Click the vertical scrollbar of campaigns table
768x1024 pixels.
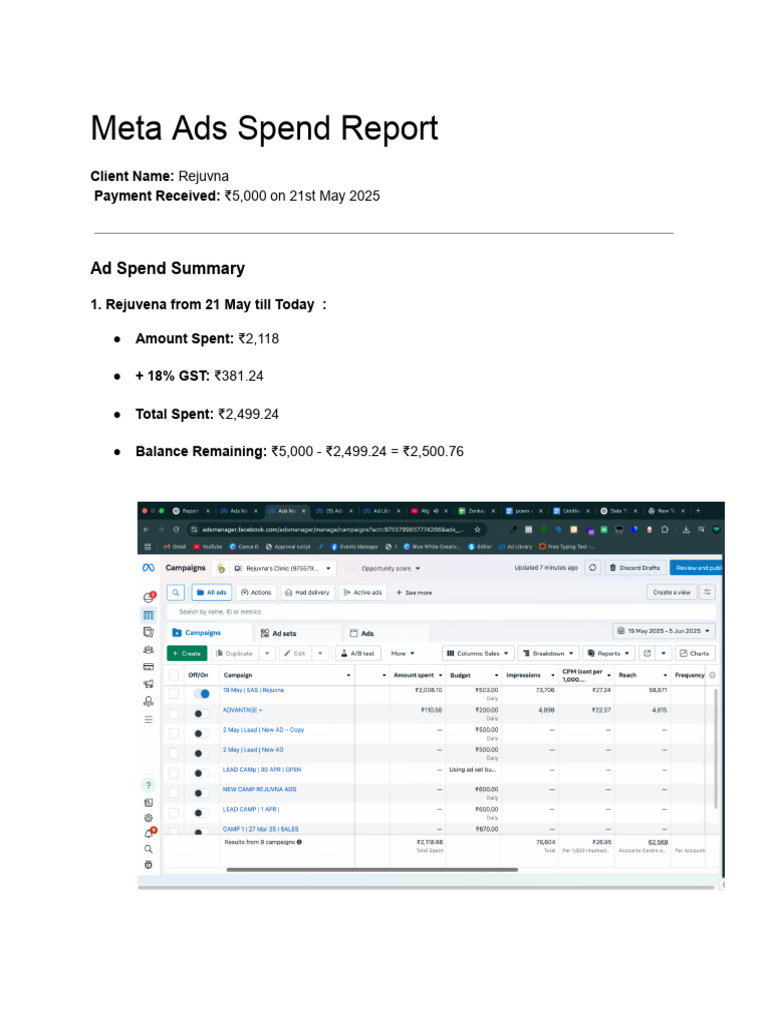[716, 748]
